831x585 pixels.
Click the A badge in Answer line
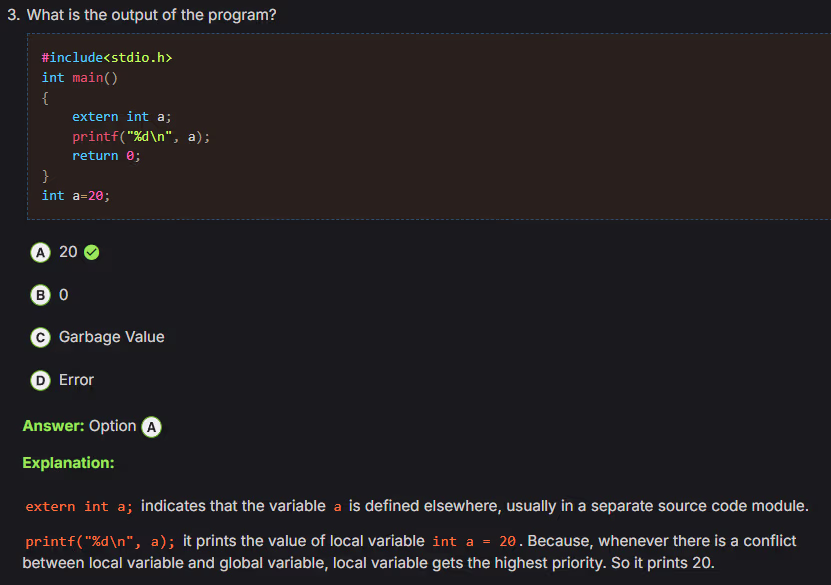151,426
